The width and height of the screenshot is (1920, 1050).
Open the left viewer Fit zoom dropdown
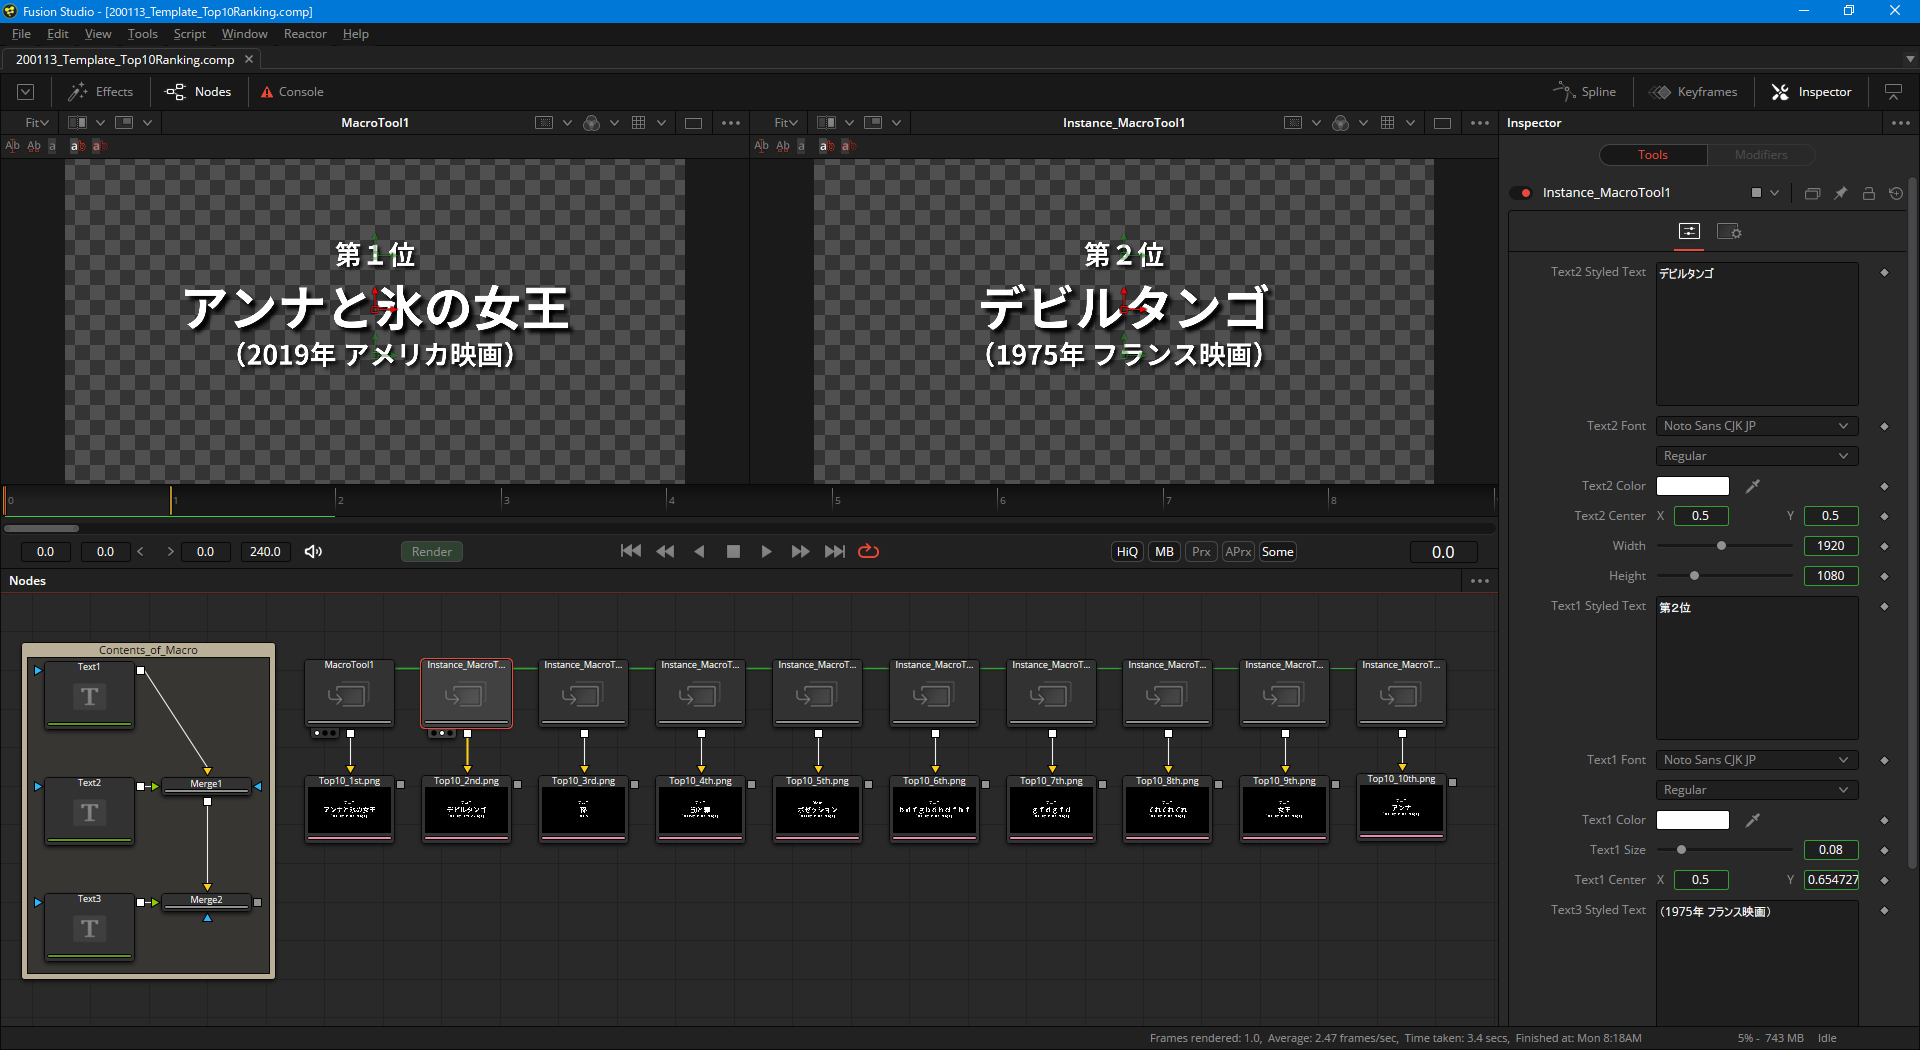37,123
